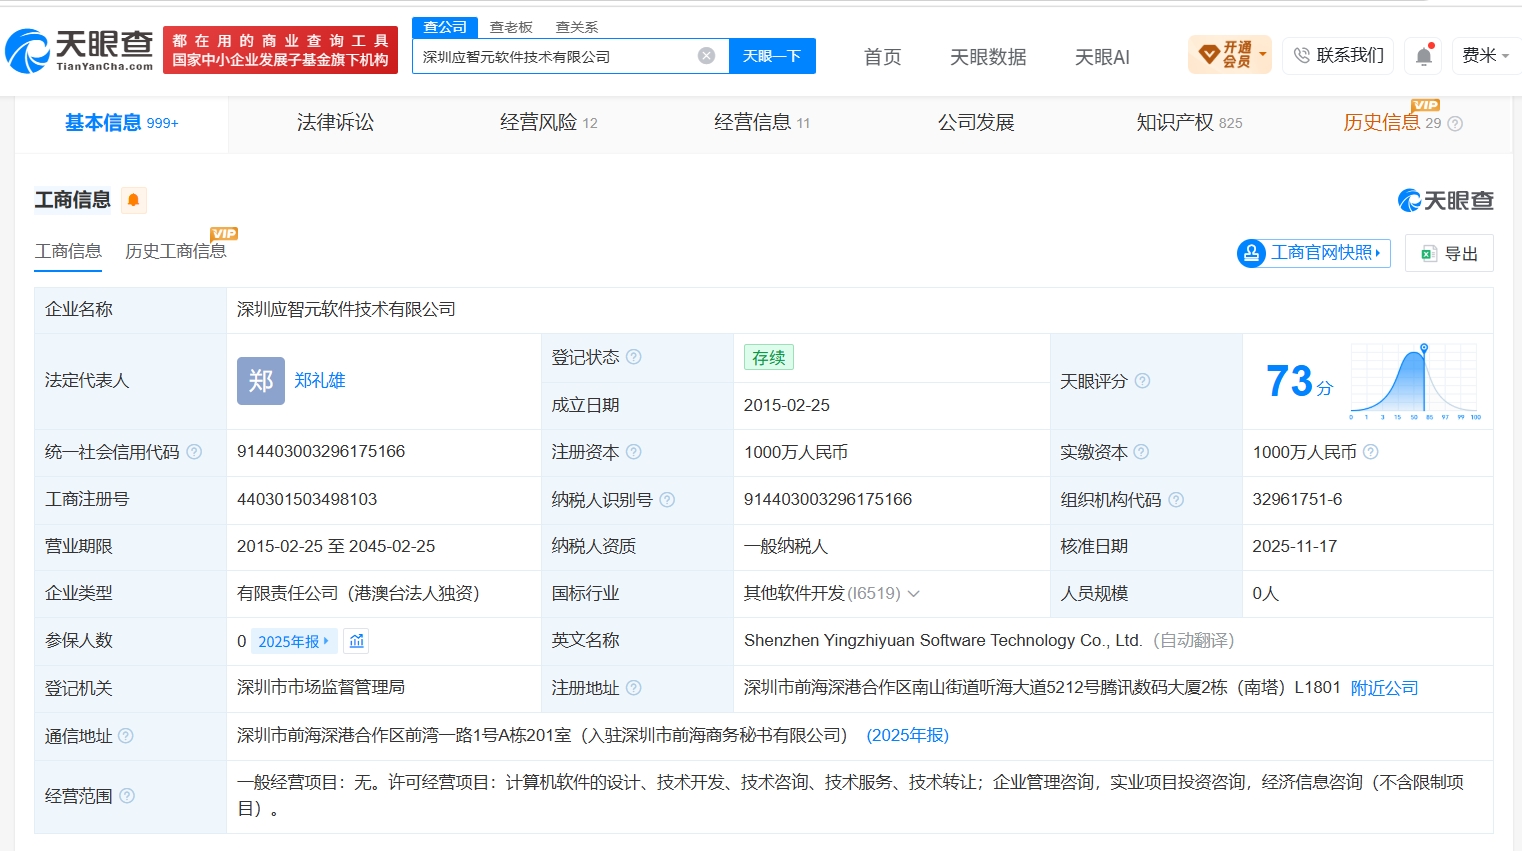Select the 公司发展 tab

pos(976,123)
